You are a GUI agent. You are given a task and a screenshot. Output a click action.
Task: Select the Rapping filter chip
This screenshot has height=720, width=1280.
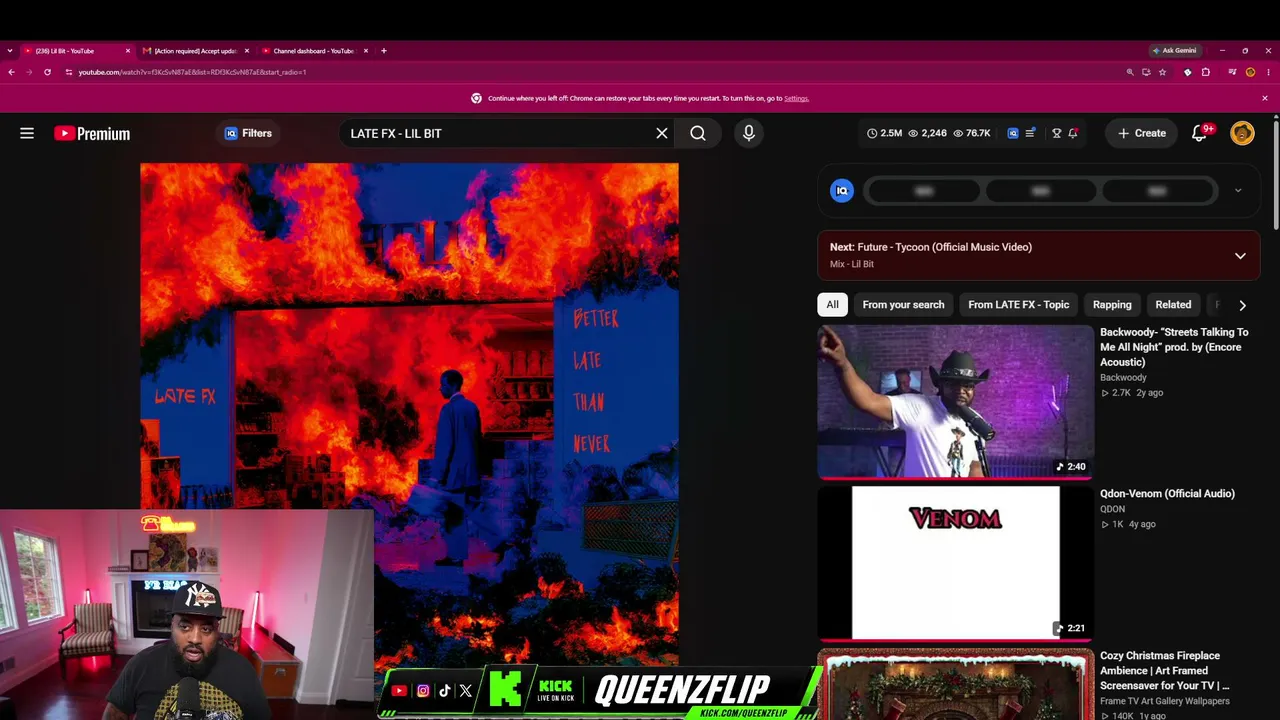(x=1112, y=305)
